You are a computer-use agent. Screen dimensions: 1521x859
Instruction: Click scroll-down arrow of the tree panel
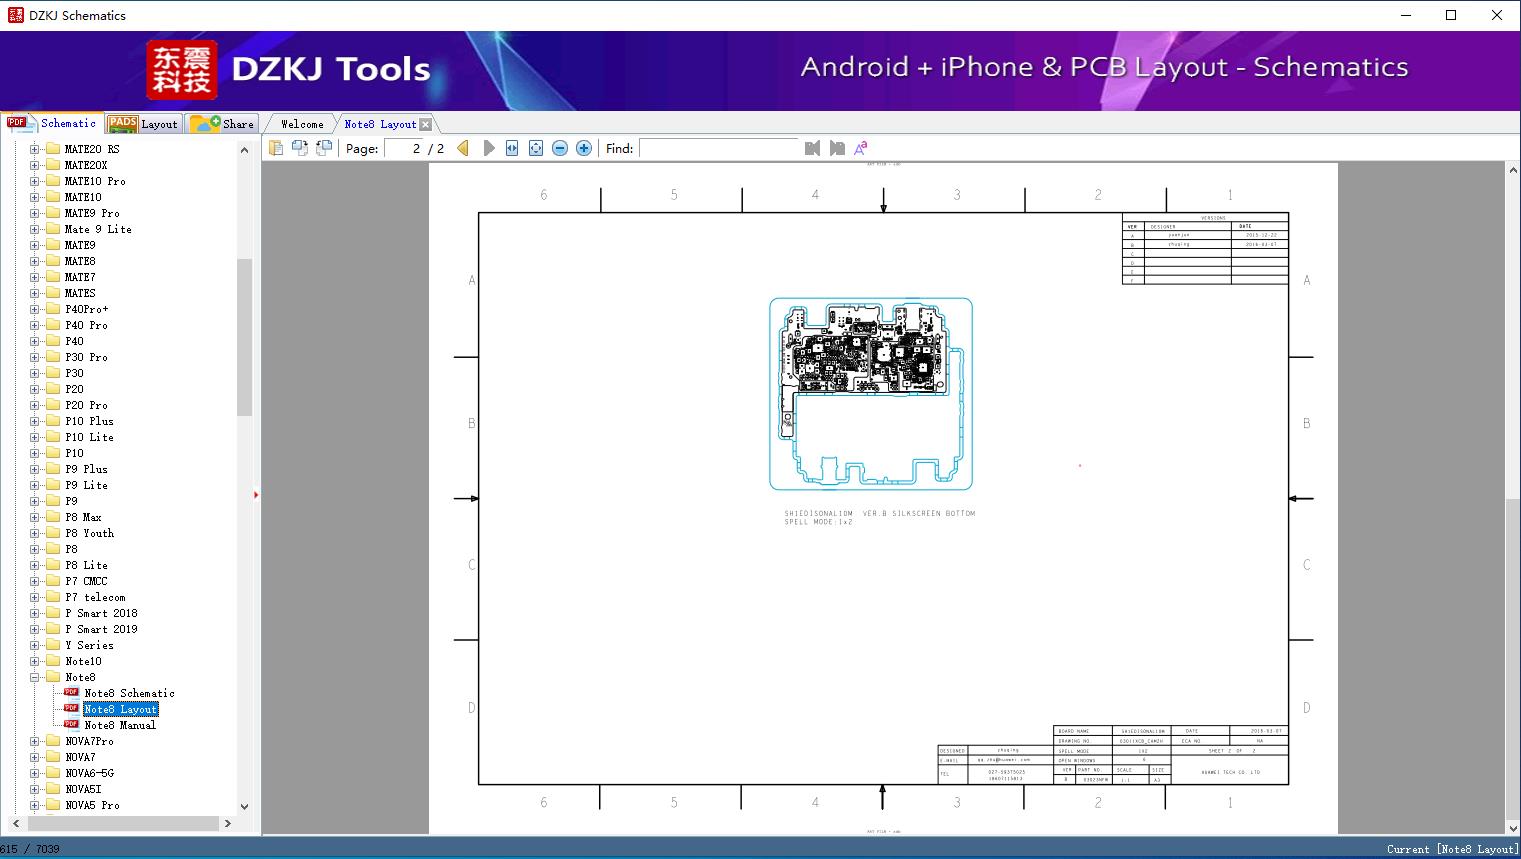click(x=244, y=806)
